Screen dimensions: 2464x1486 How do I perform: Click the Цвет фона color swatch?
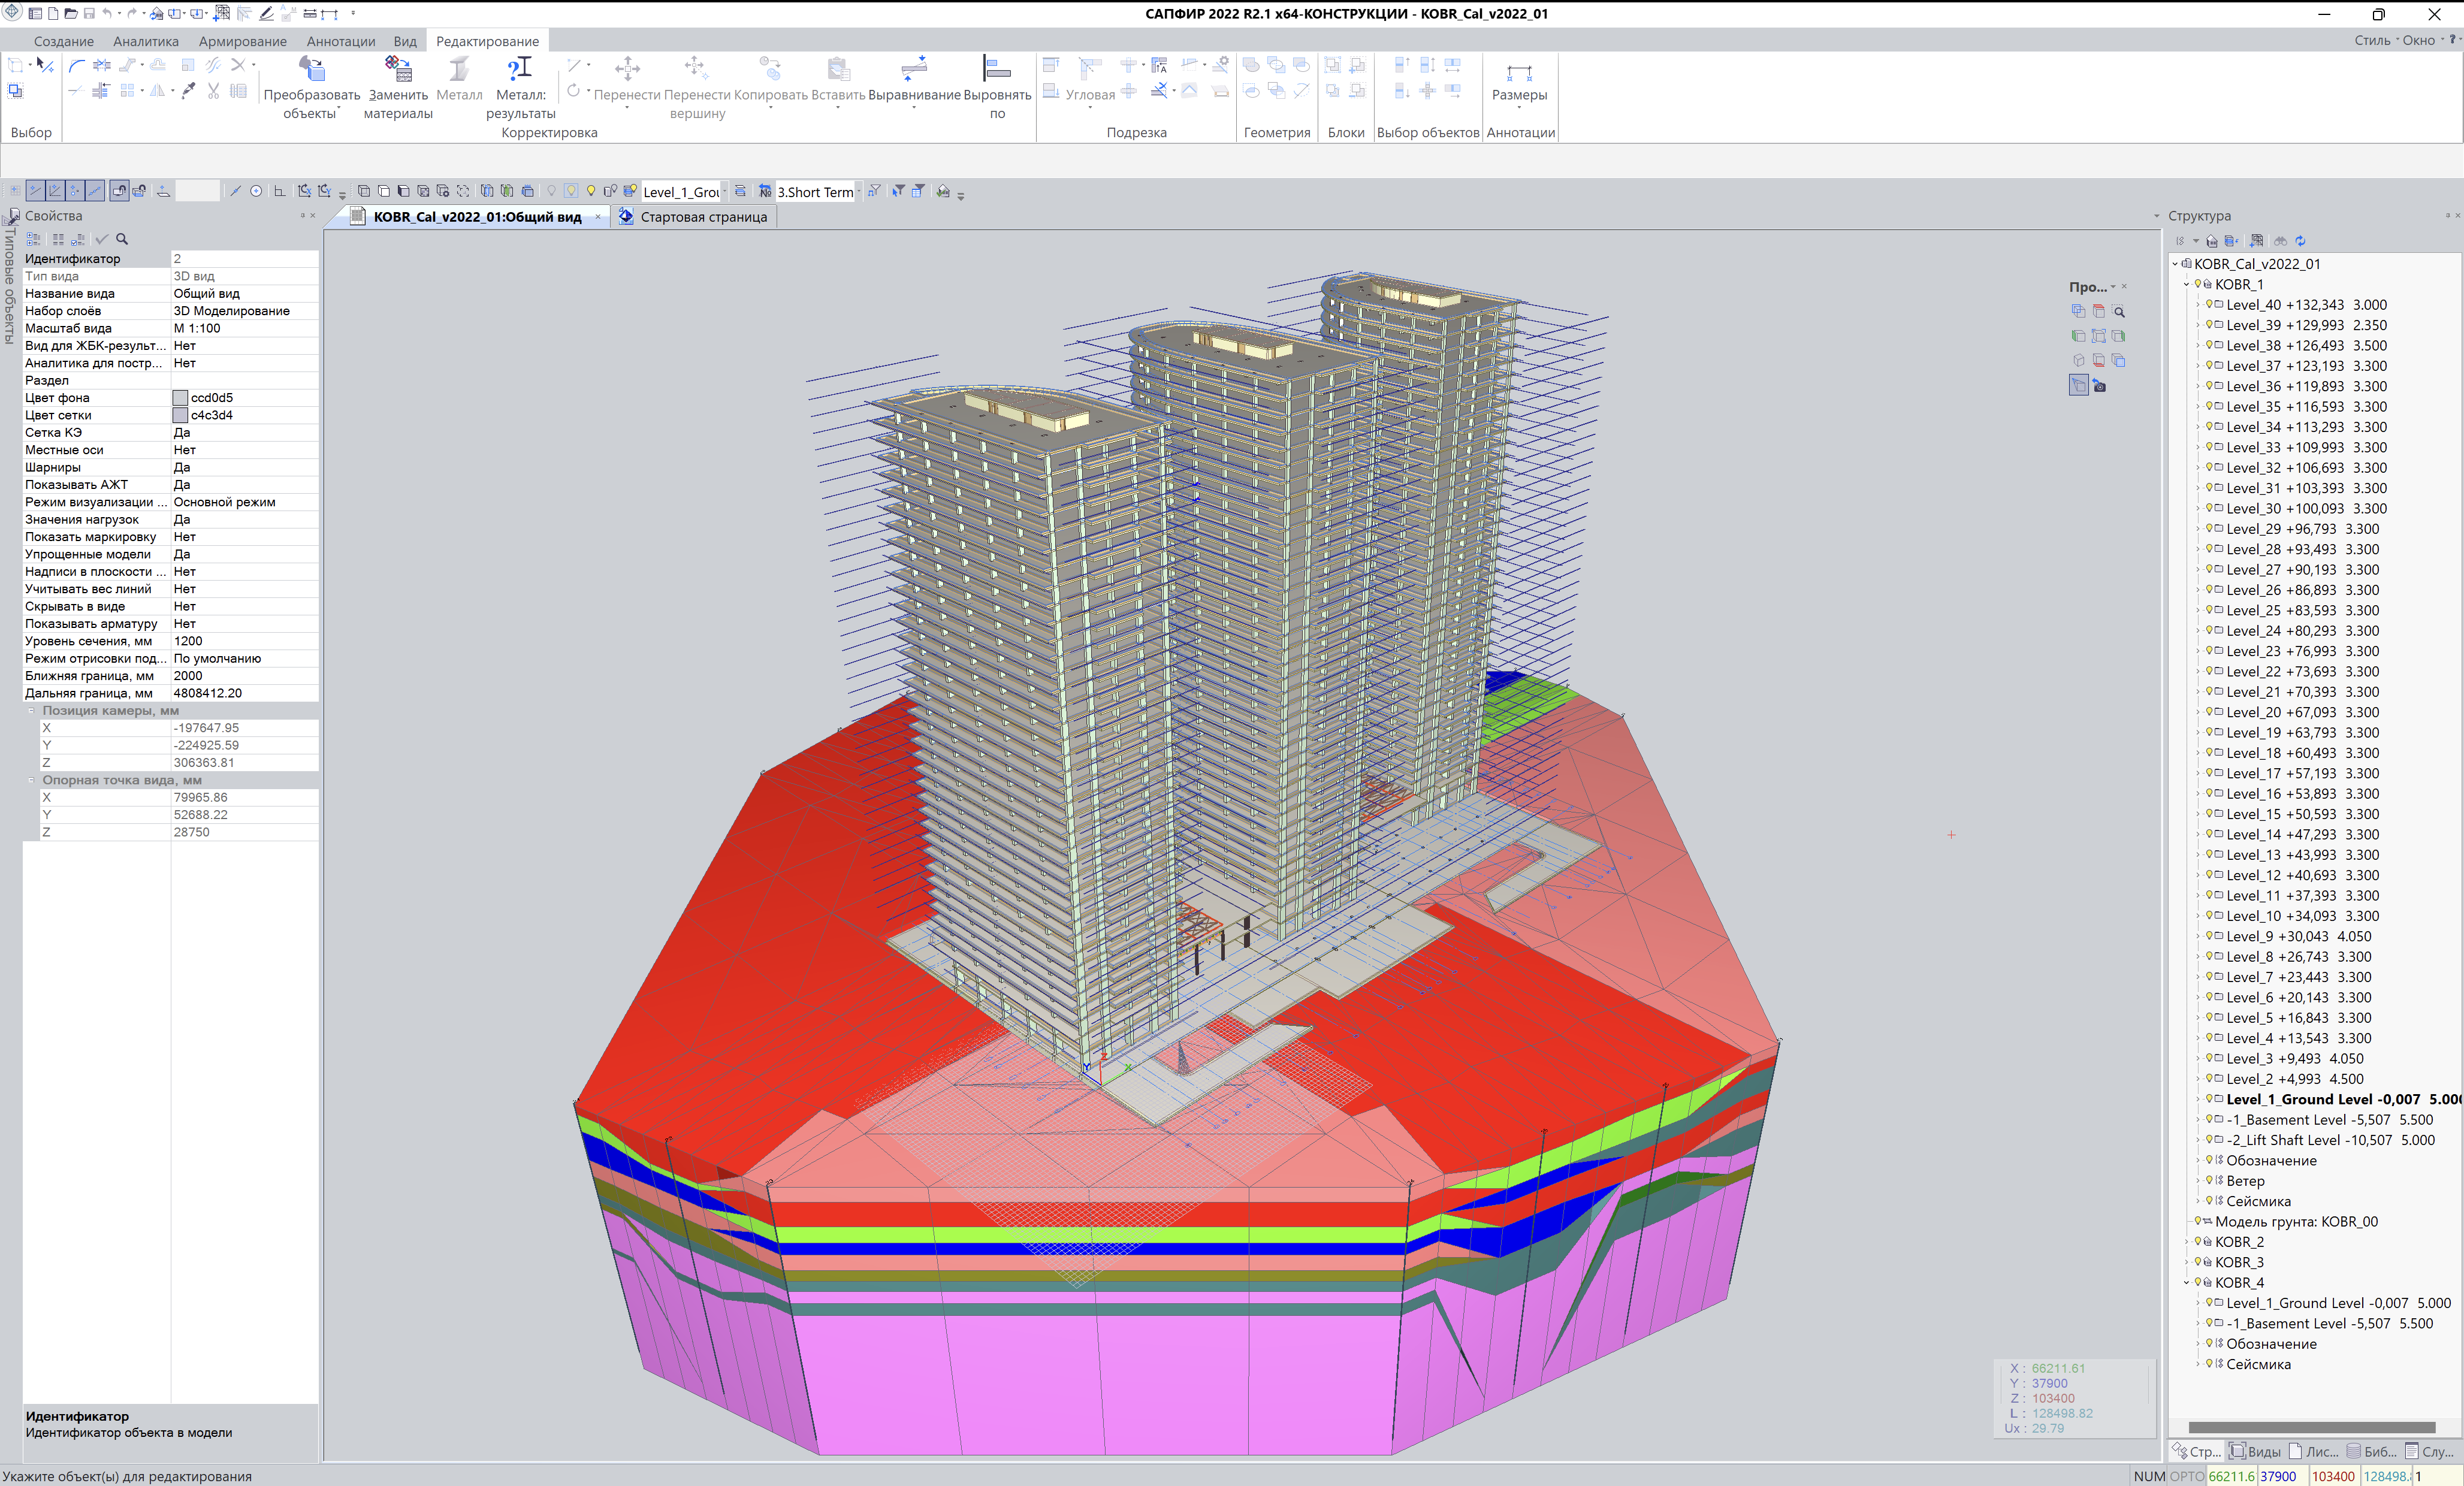[180, 398]
